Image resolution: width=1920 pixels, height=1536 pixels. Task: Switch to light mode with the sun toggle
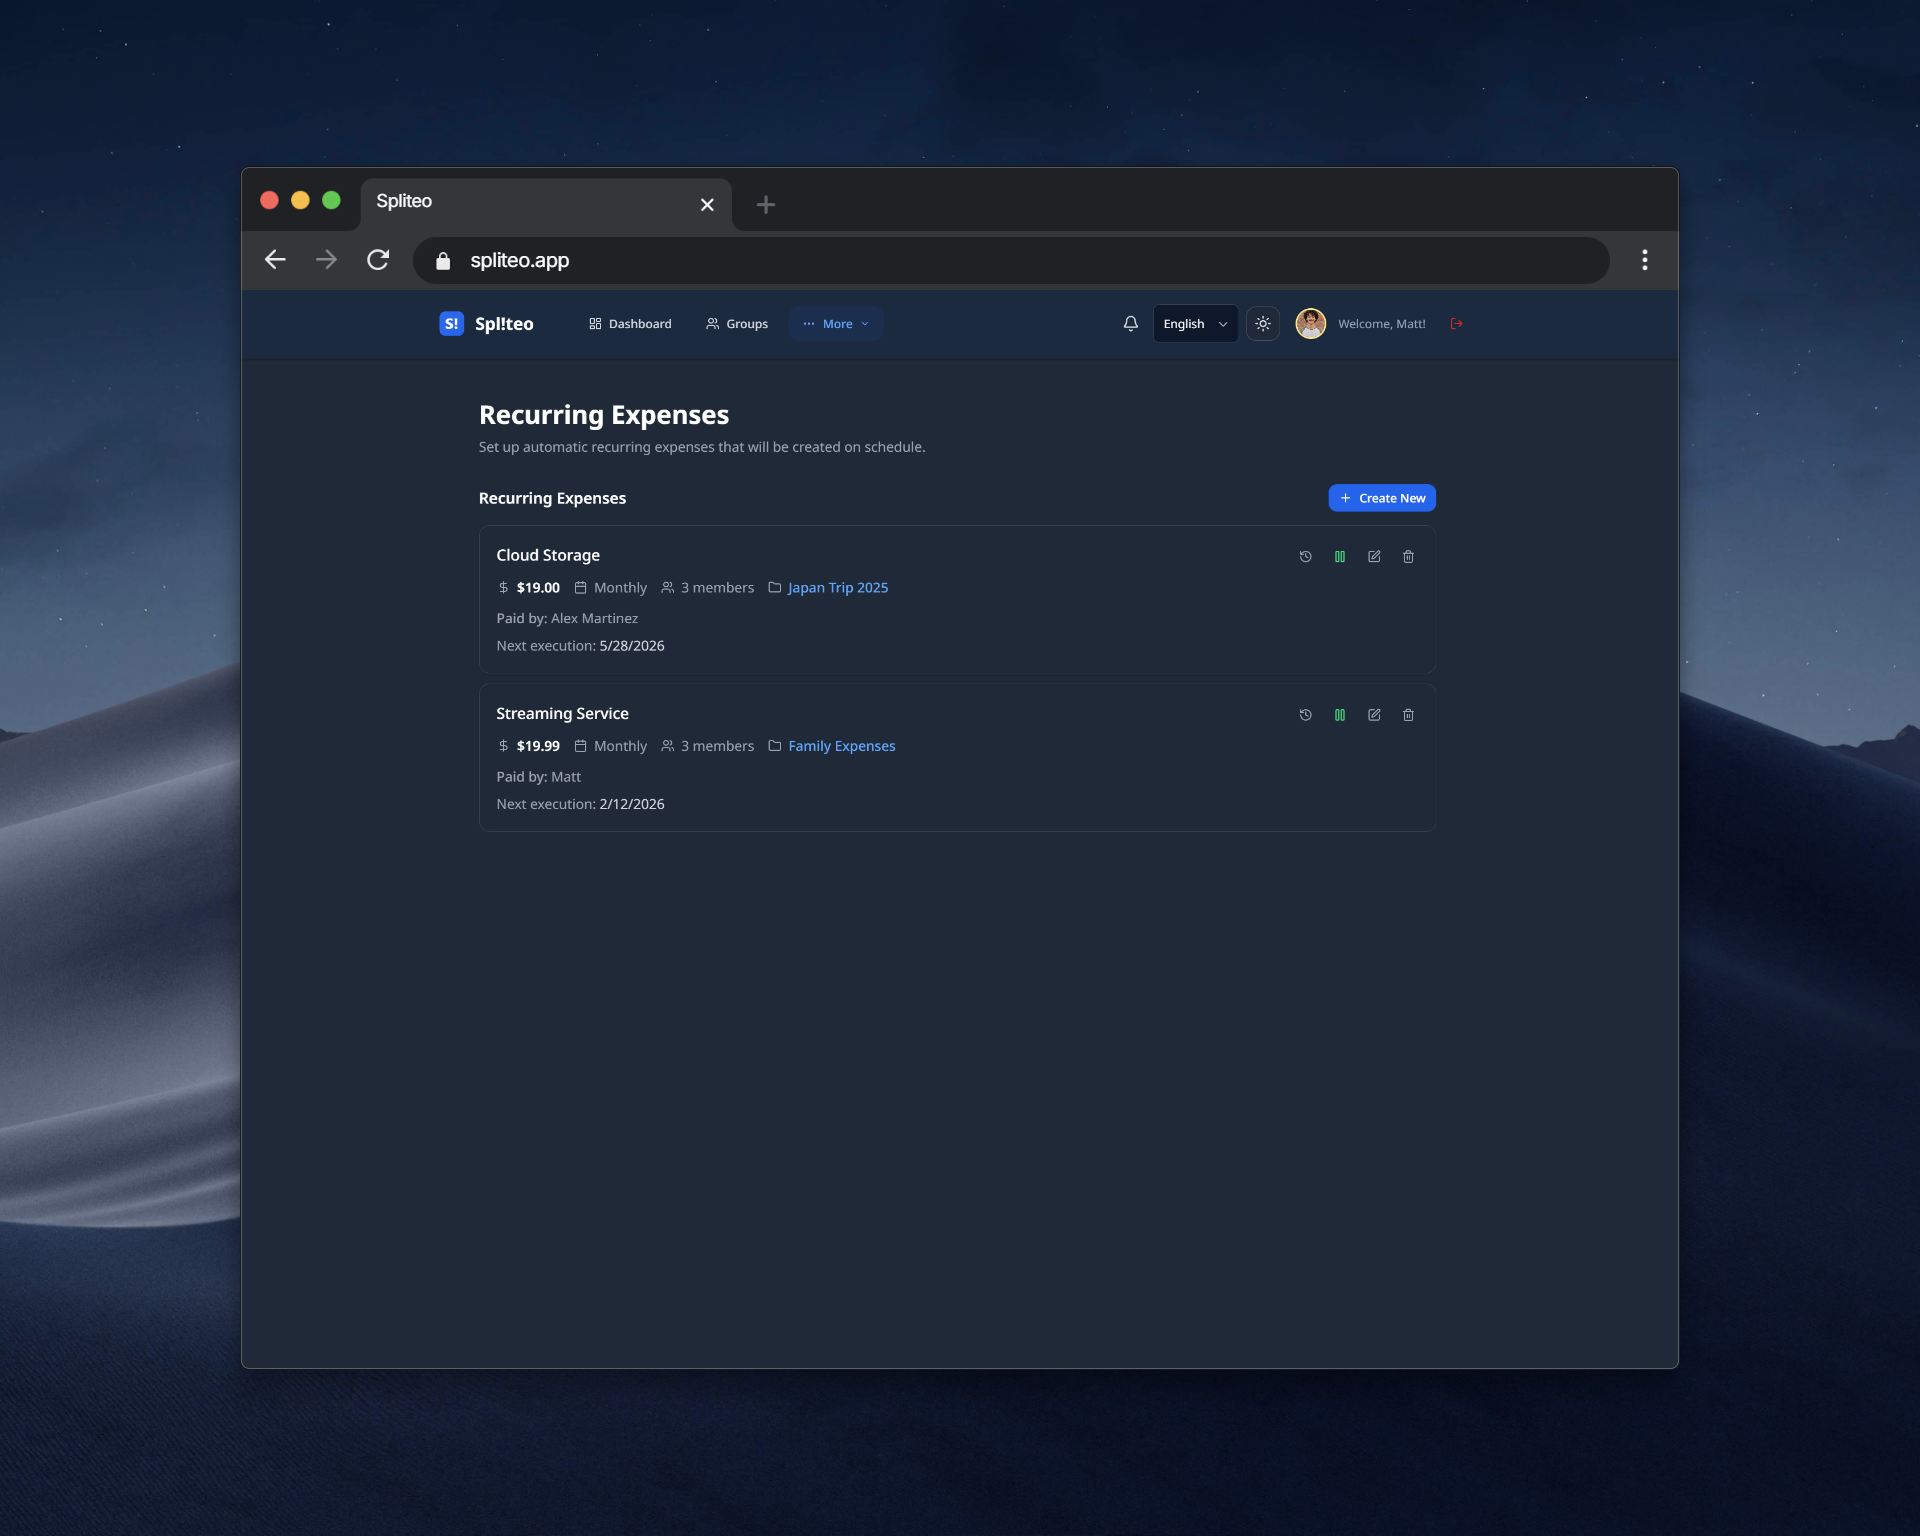(1263, 323)
